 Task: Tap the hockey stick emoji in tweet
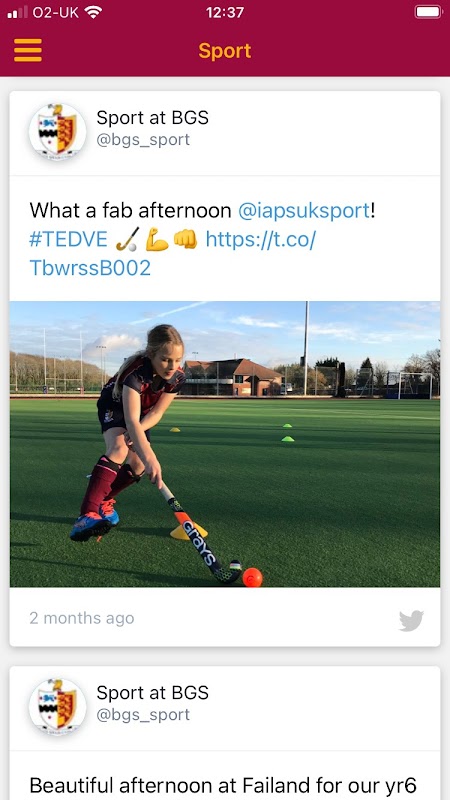[127, 239]
